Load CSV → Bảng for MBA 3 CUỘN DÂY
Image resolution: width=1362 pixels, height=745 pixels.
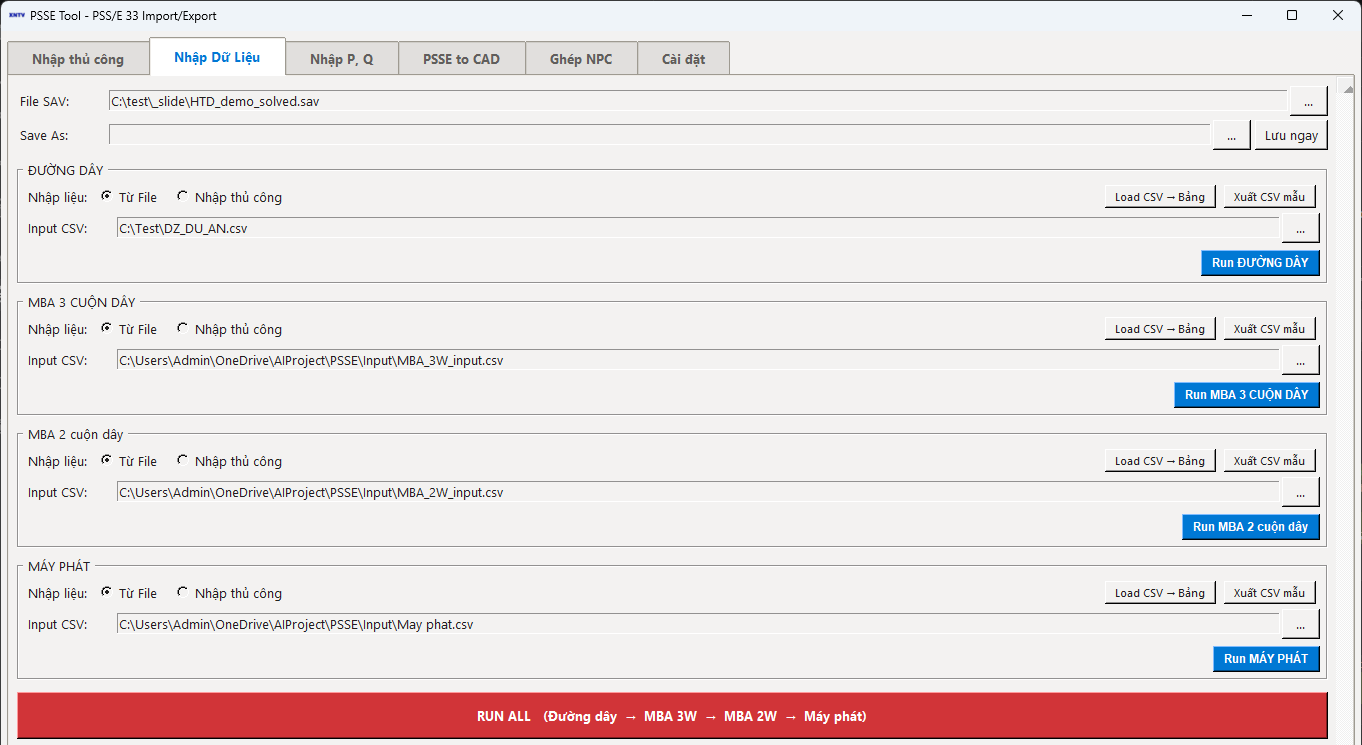pos(1160,329)
